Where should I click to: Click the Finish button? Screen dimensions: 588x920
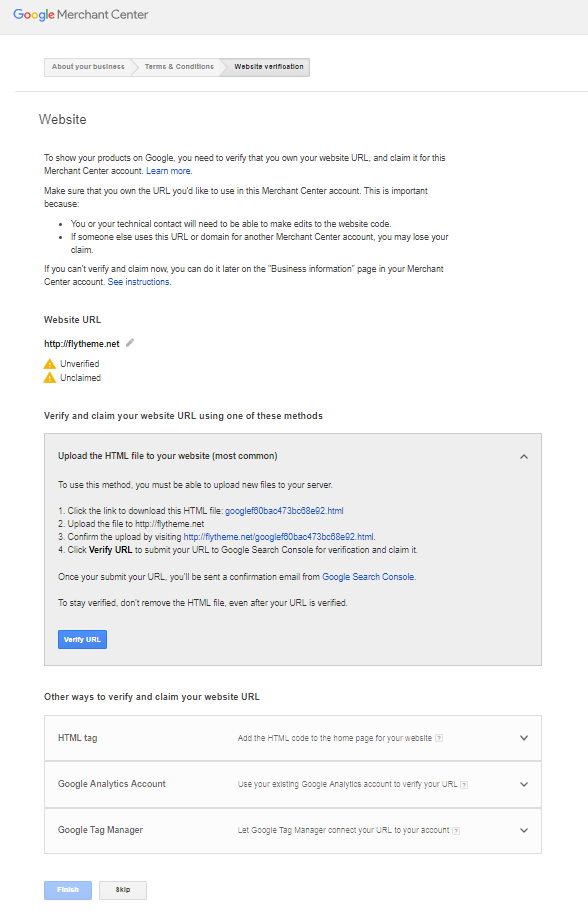pyautogui.click(x=68, y=890)
